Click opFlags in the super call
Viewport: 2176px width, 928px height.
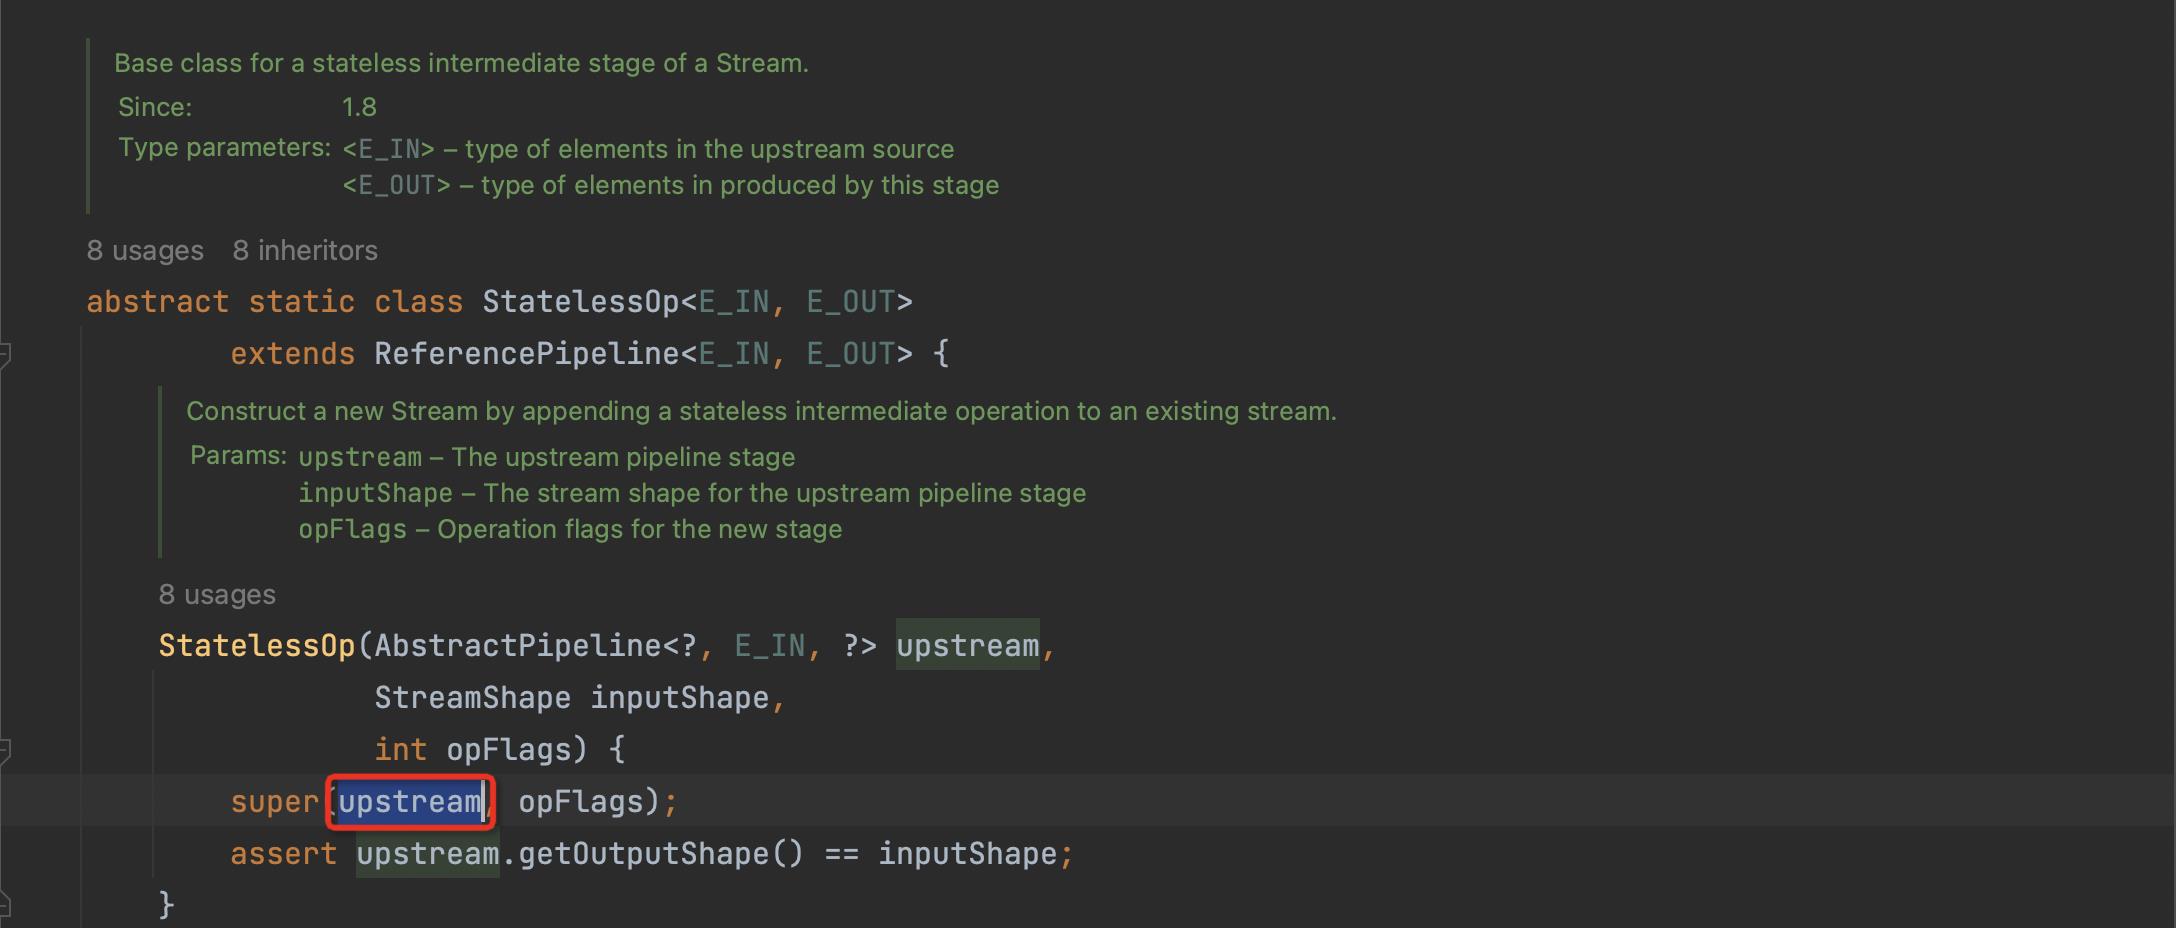point(580,802)
